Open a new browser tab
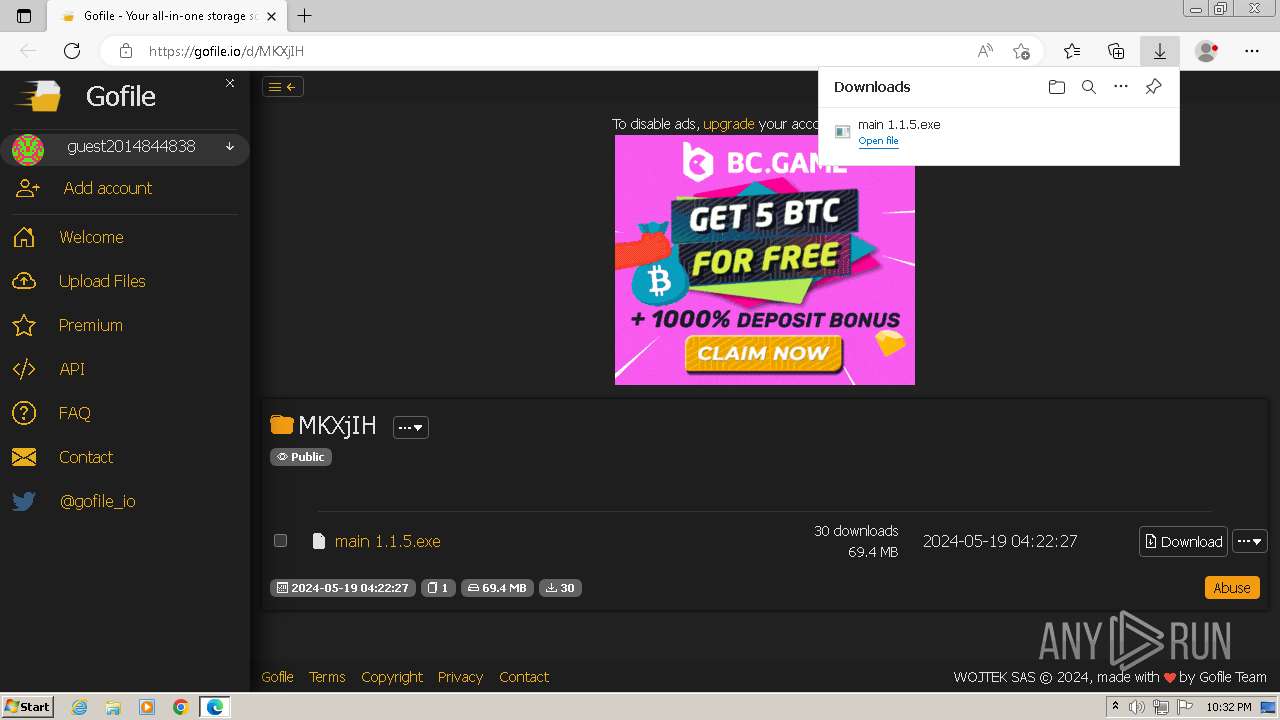Viewport: 1280px width, 720px height. [305, 16]
